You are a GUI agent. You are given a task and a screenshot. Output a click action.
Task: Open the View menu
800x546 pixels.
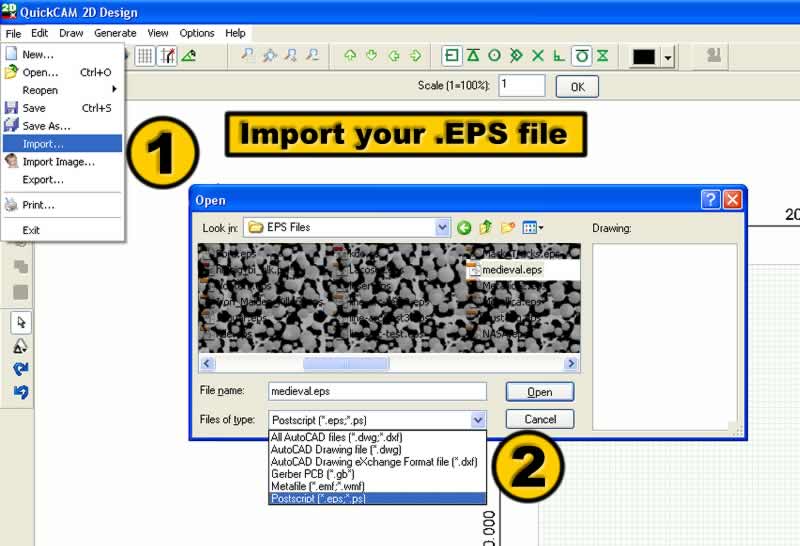click(x=158, y=33)
